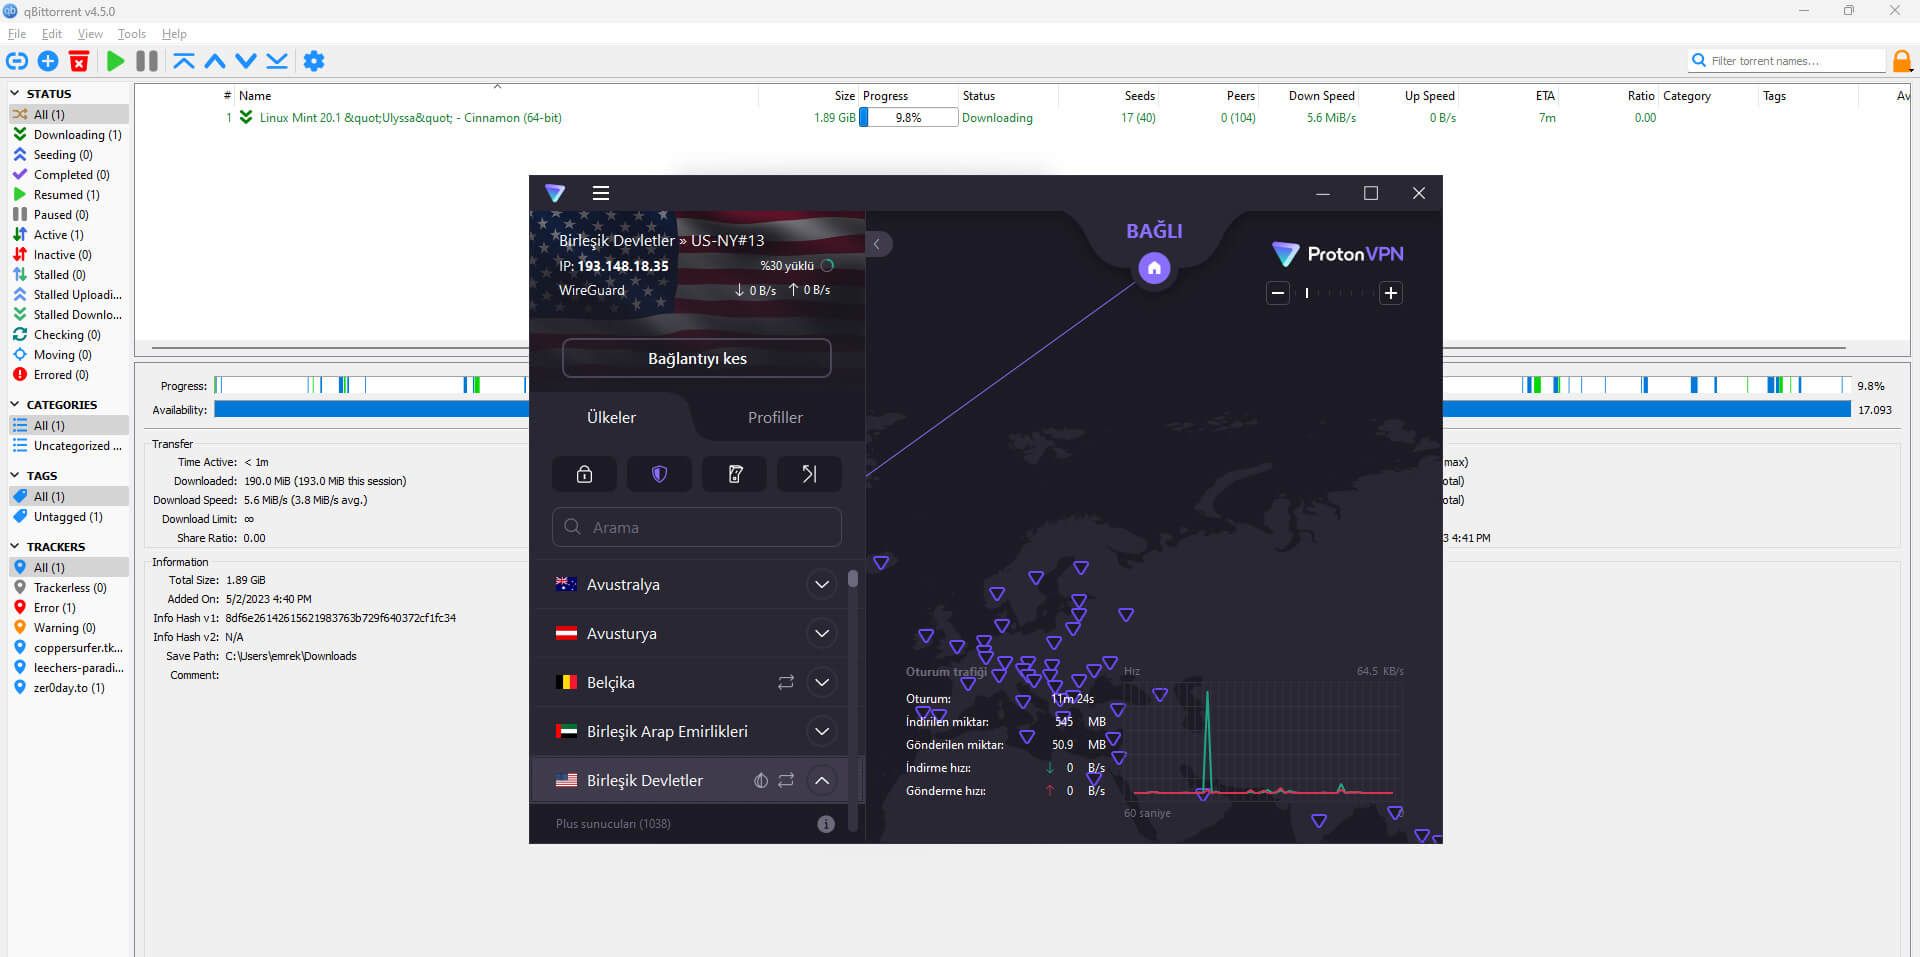The image size is (1920, 957).
Task: Select Untagged (1) filter
Action: 68,516
